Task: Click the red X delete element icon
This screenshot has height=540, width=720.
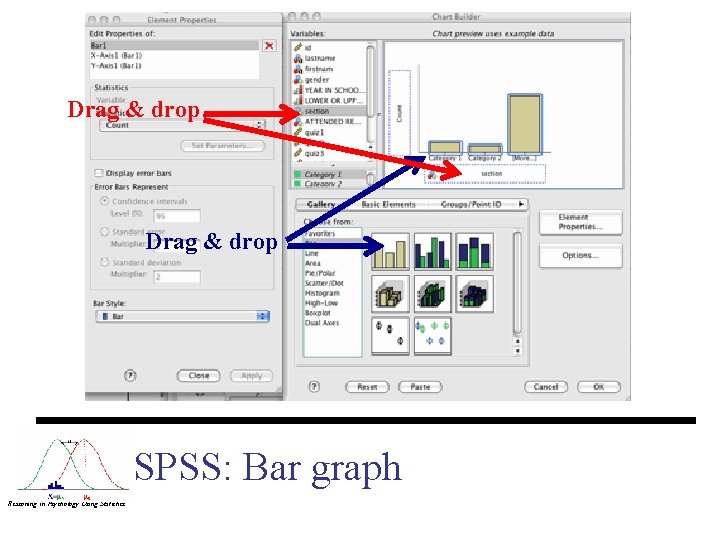Action: click(x=269, y=45)
